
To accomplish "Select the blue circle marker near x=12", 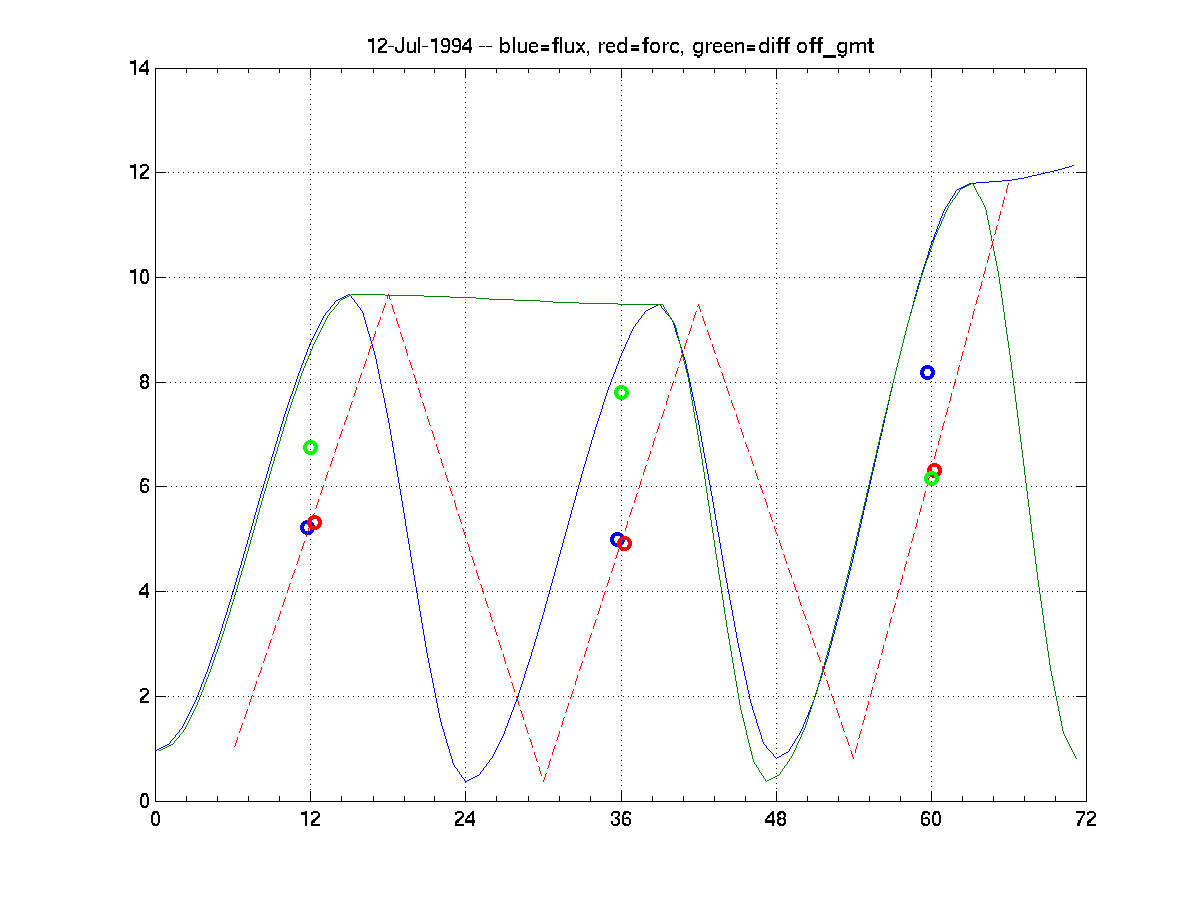I will tap(306, 527).
